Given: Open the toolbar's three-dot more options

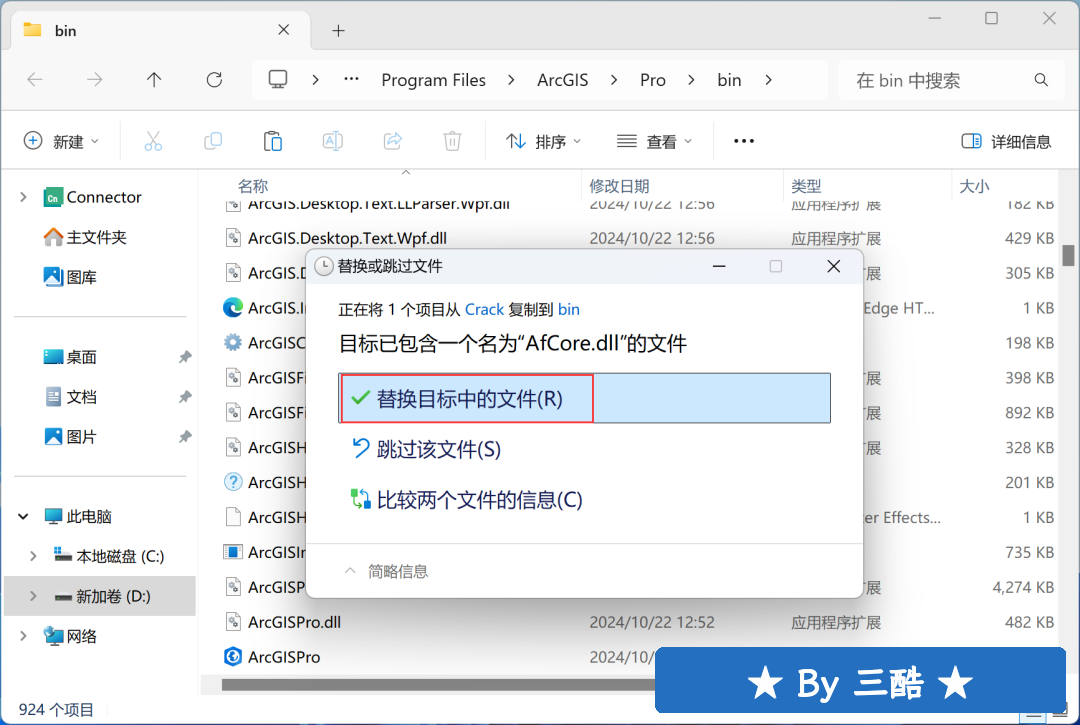Looking at the screenshot, I should [744, 141].
